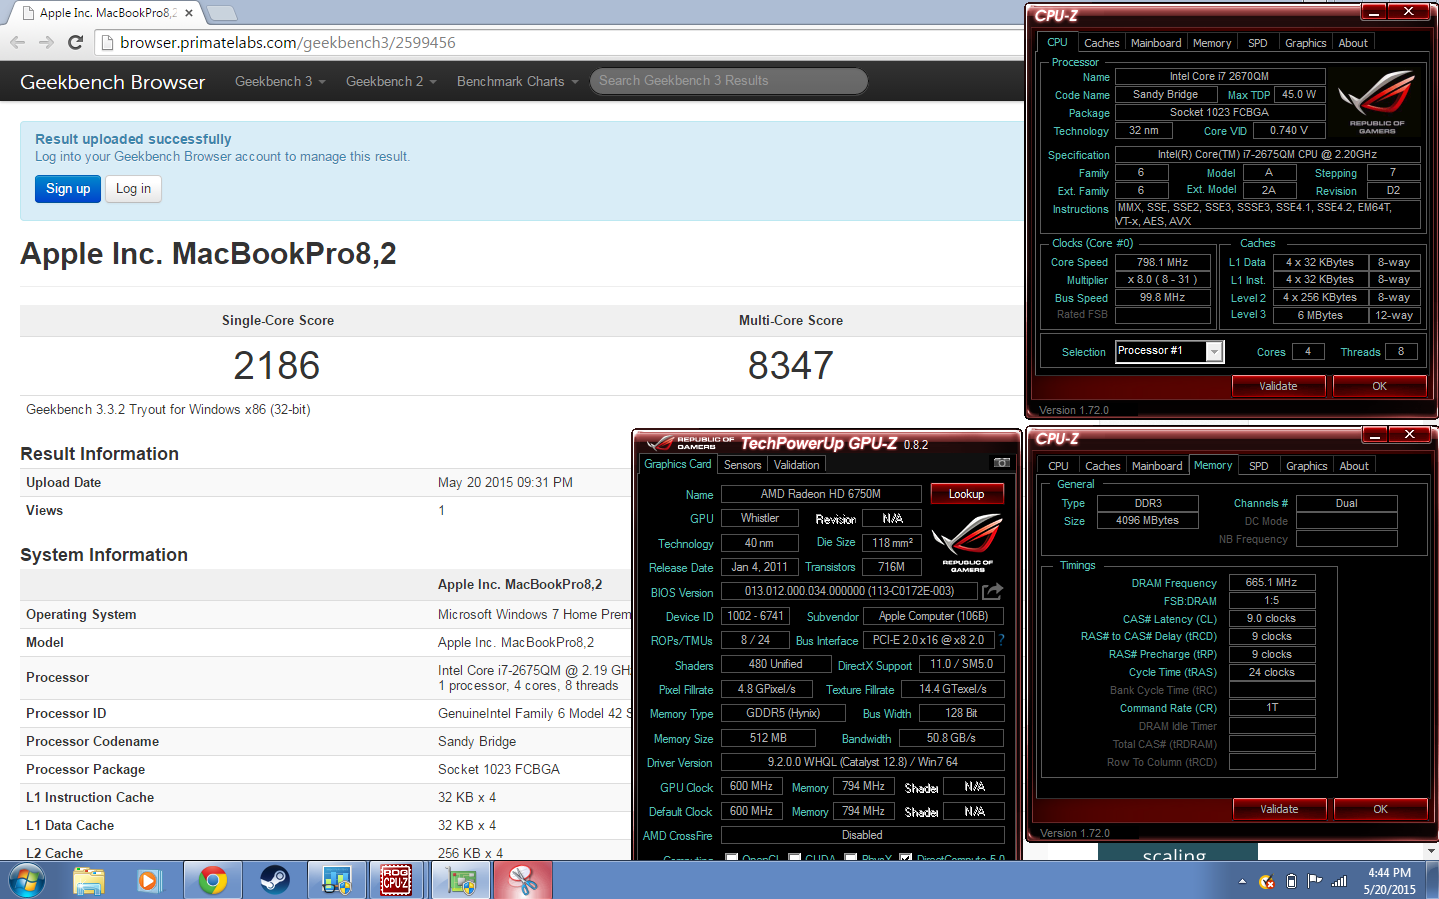This screenshot has height=899, width=1439.
Task: Switch to SPD tab in CPU-Z memory window
Action: tap(1259, 466)
